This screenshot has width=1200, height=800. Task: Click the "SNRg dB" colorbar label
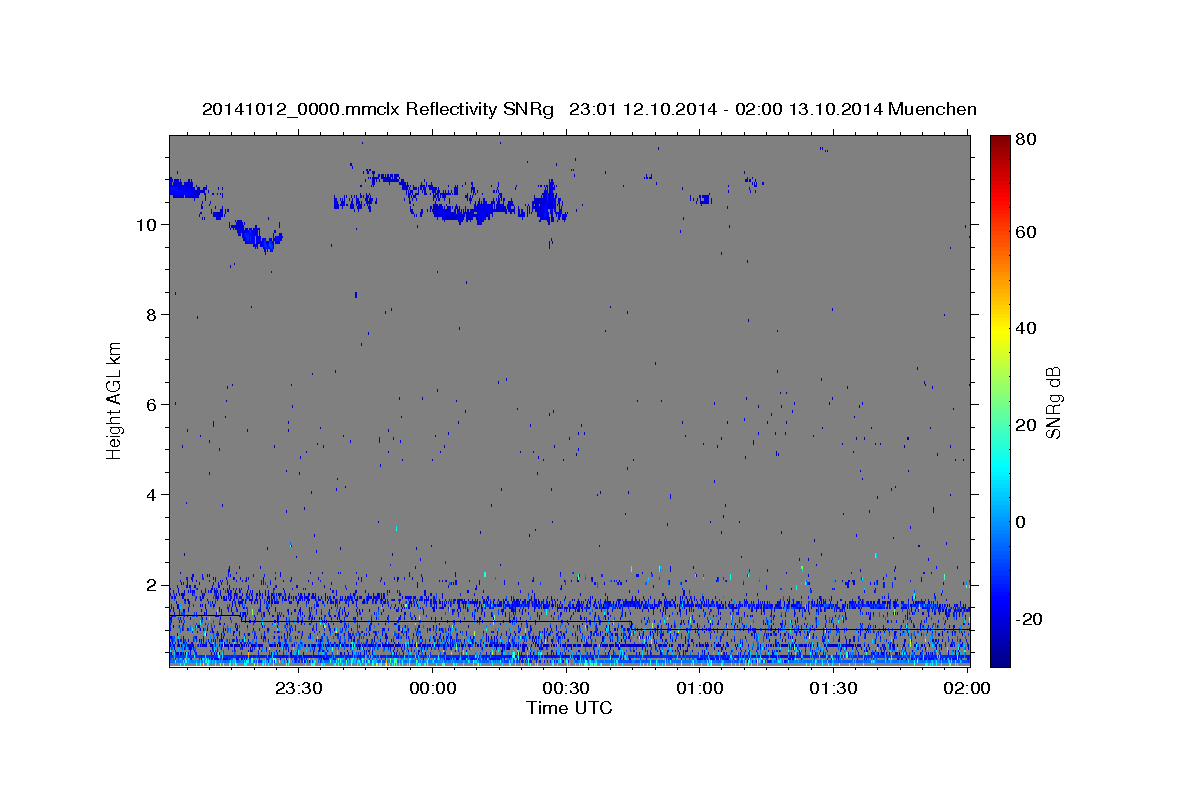(1053, 403)
